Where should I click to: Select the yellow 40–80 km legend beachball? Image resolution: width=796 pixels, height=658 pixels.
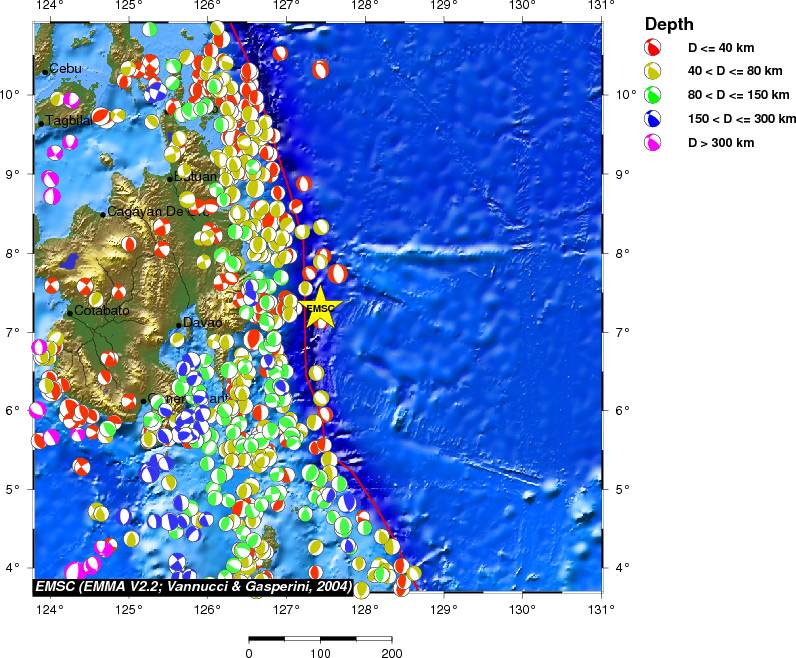(652, 71)
